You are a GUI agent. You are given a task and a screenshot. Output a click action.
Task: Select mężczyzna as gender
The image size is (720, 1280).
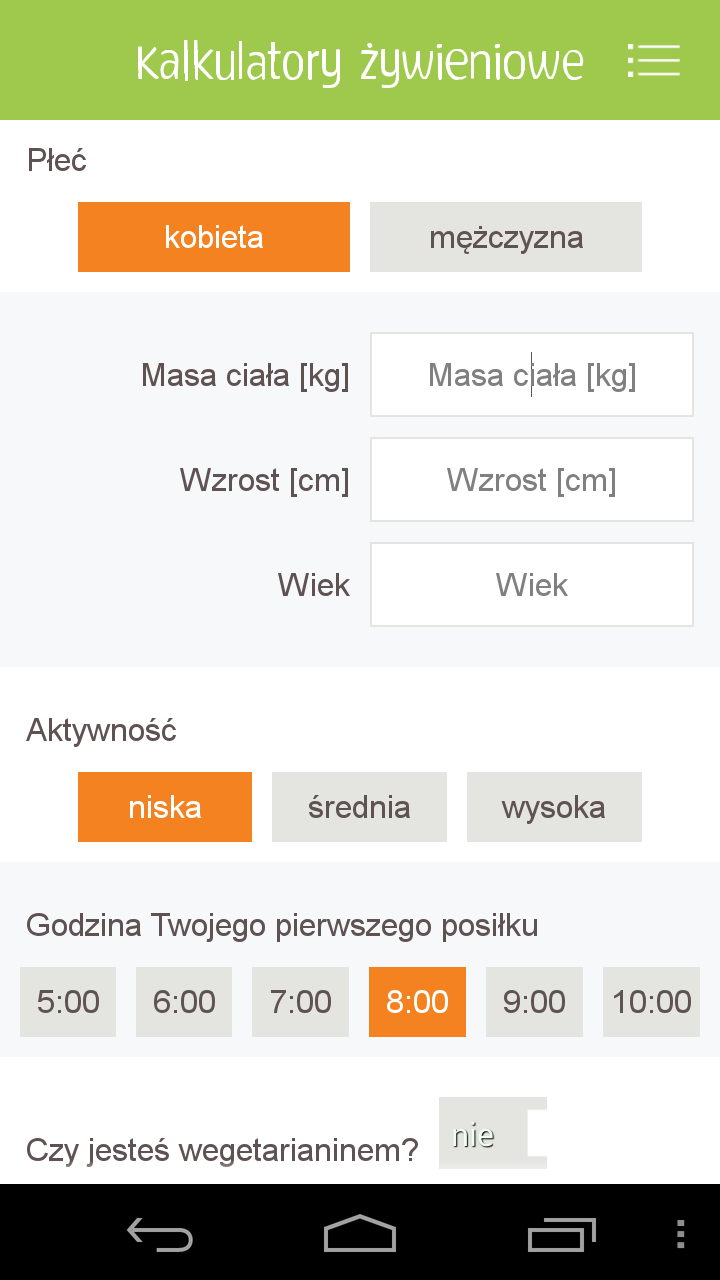[506, 237]
